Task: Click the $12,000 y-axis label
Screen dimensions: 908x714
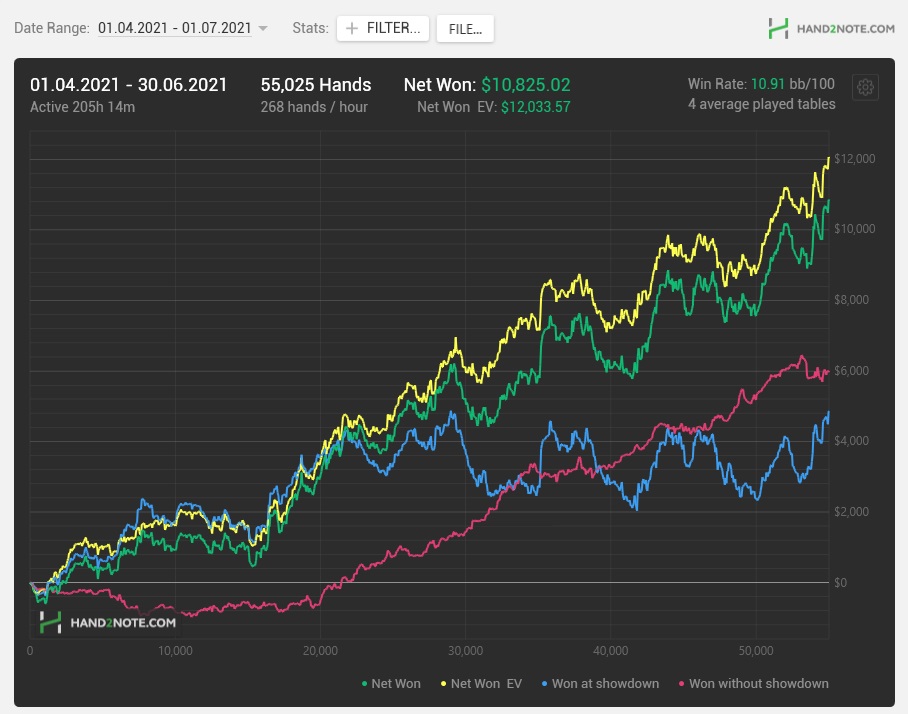Action: click(x=854, y=159)
